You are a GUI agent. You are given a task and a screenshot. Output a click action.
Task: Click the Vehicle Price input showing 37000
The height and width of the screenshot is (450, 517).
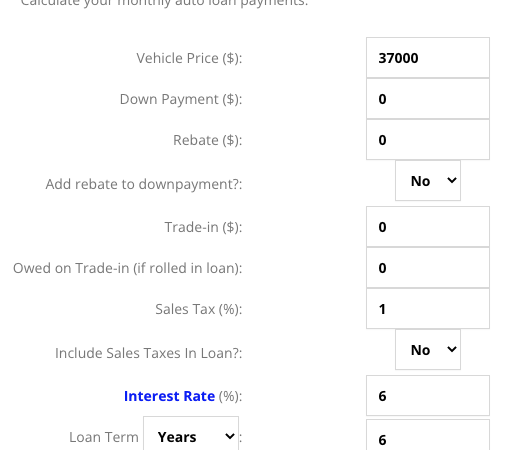428,58
